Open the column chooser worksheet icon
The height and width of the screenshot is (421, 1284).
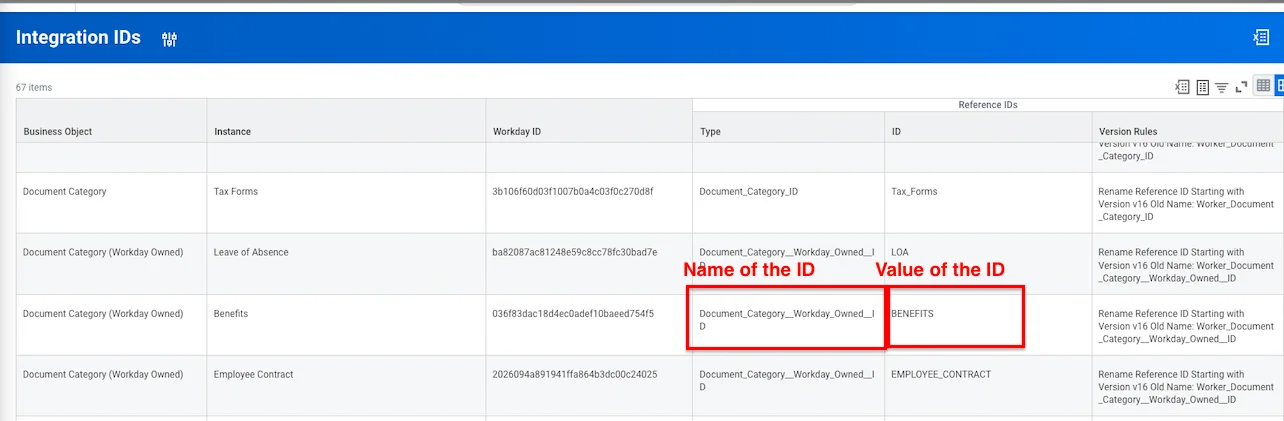pos(1203,87)
